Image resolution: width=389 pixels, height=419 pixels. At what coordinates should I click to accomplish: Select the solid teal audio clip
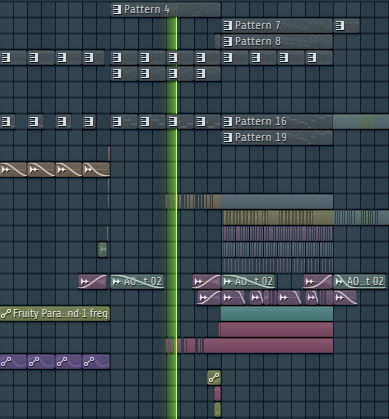pos(277,314)
